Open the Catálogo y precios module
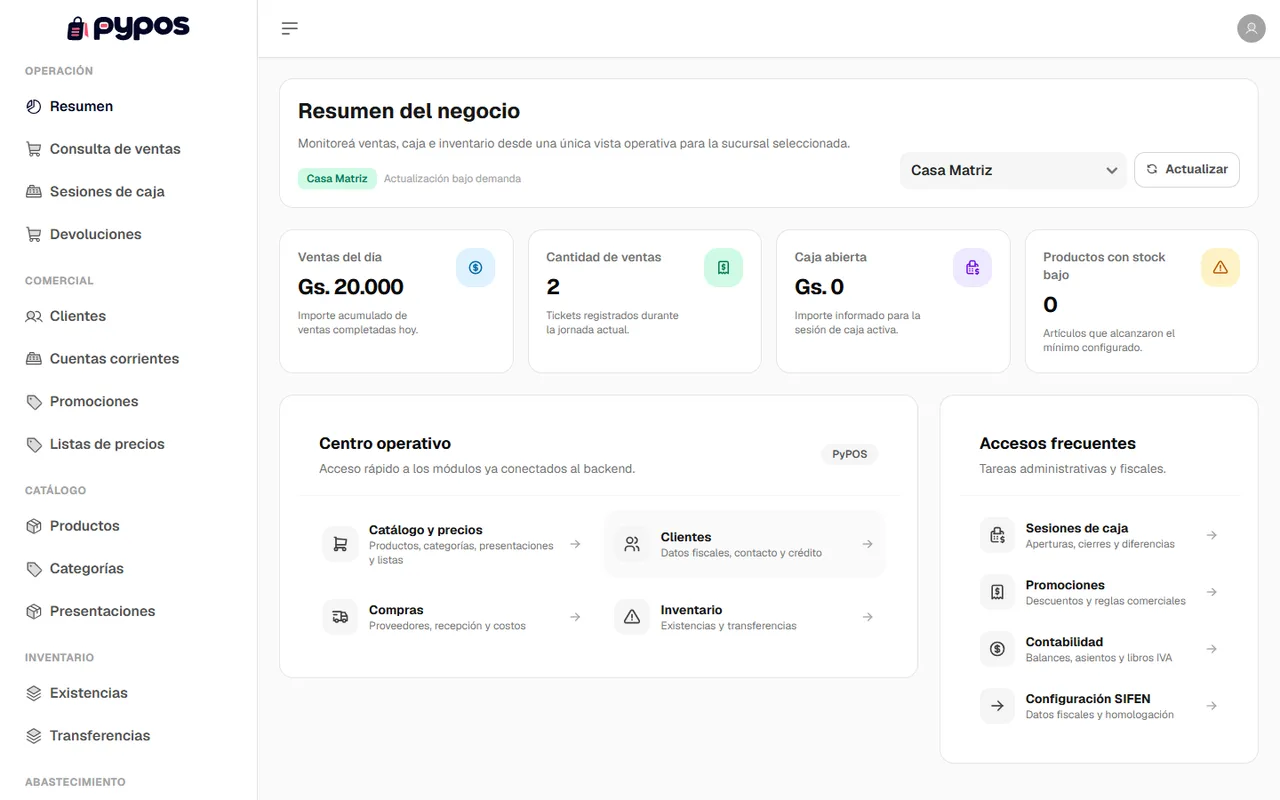This screenshot has height=800, width=1280. [452, 544]
